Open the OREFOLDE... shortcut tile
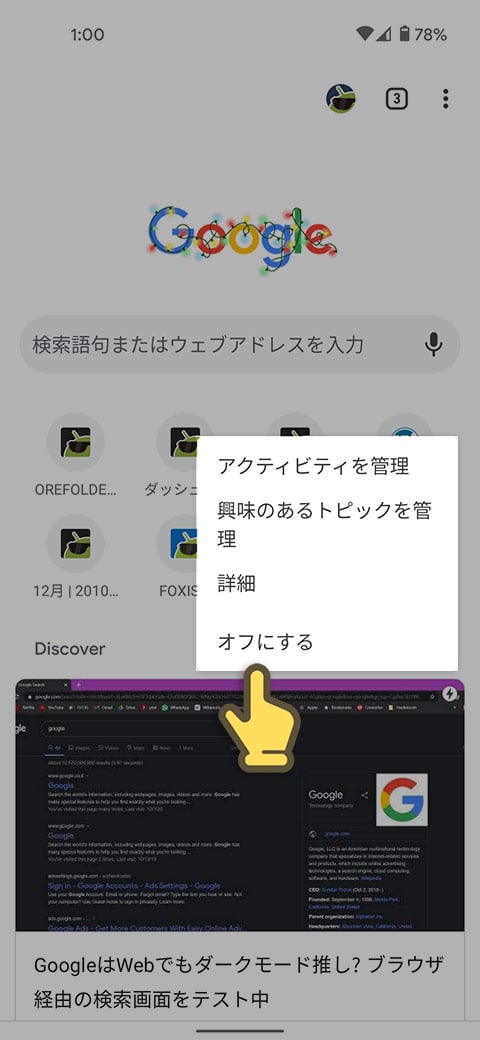480x1040 pixels. [75, 456]
